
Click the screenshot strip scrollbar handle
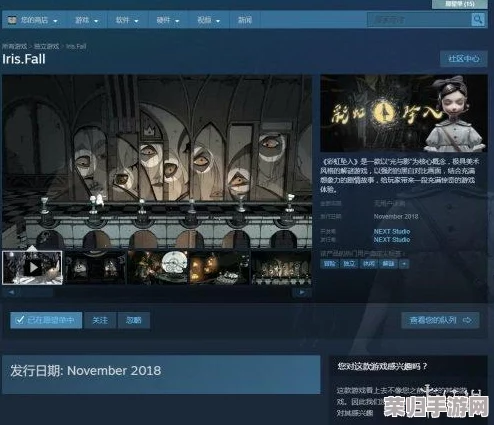coord(36,292)
